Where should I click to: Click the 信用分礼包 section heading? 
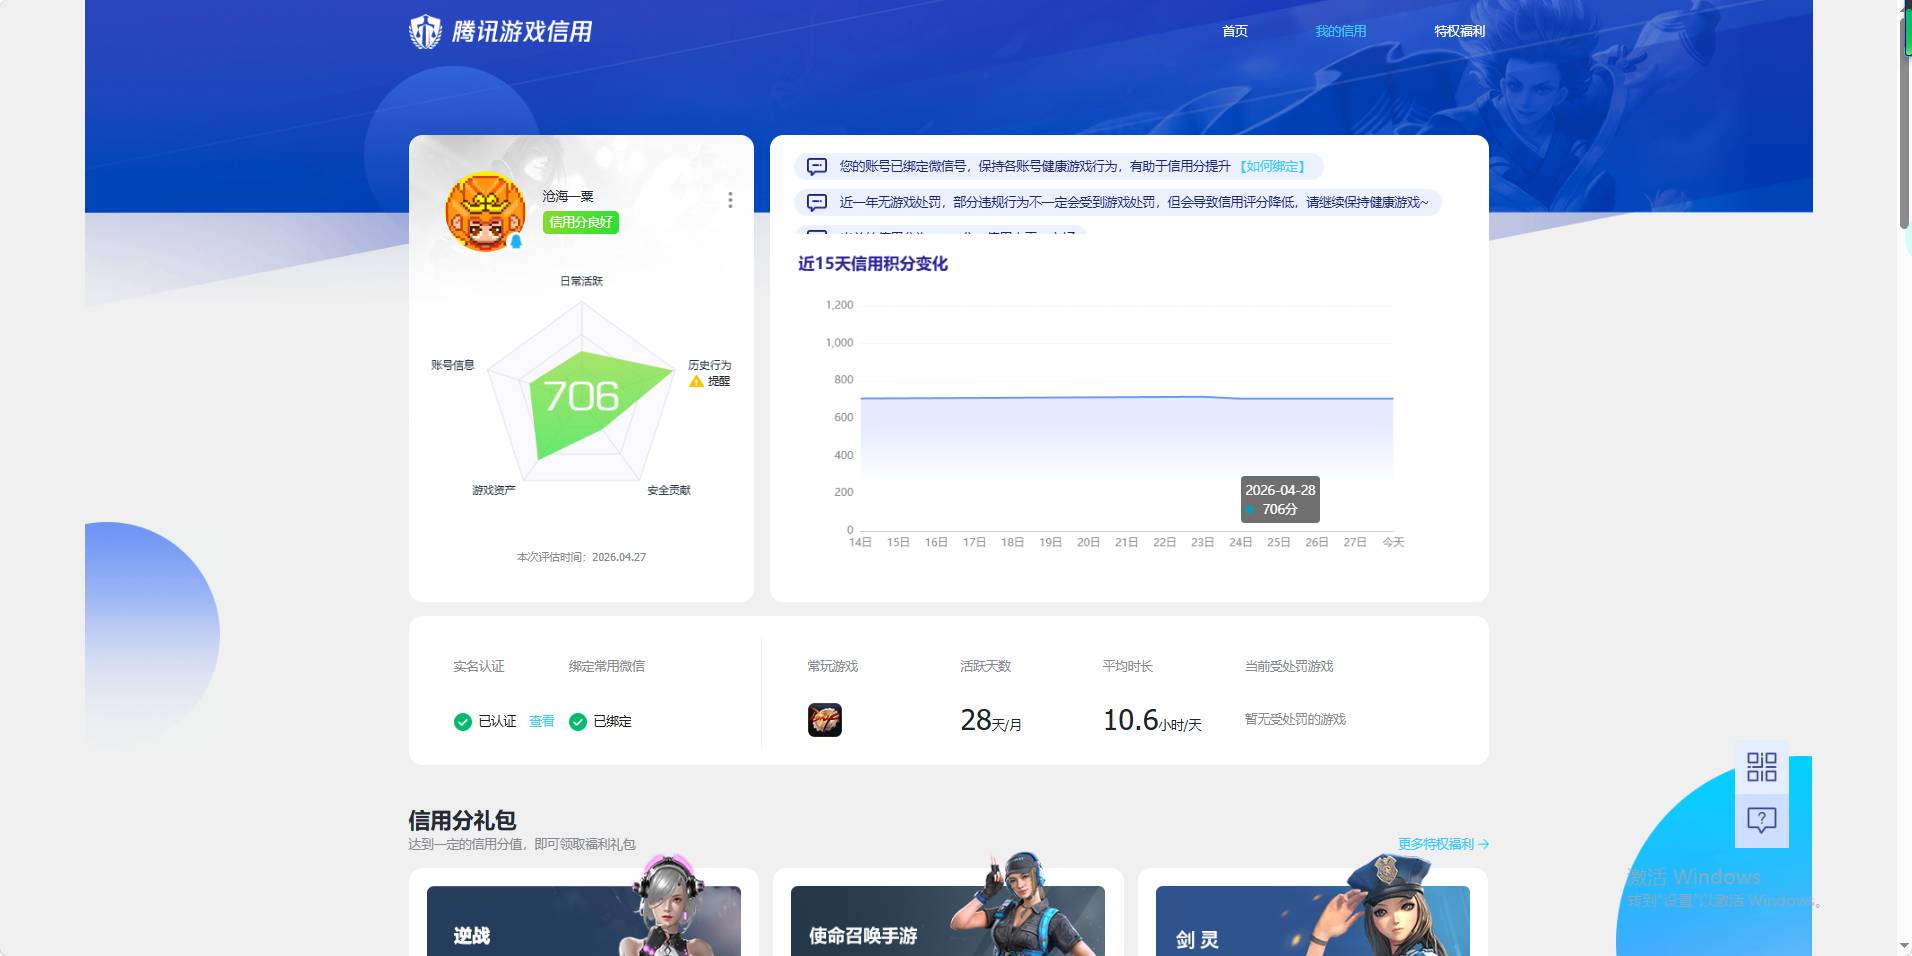pos(462,821)
